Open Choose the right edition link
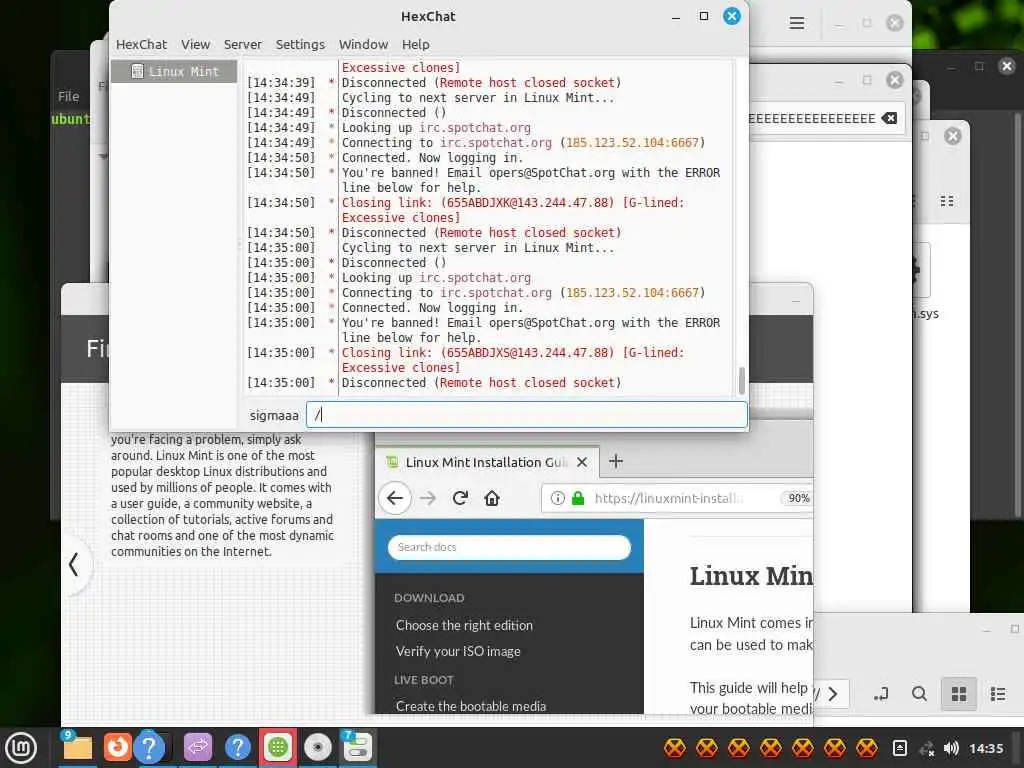1024x768 pixels. pyautogui.click(x=464, y=625)
